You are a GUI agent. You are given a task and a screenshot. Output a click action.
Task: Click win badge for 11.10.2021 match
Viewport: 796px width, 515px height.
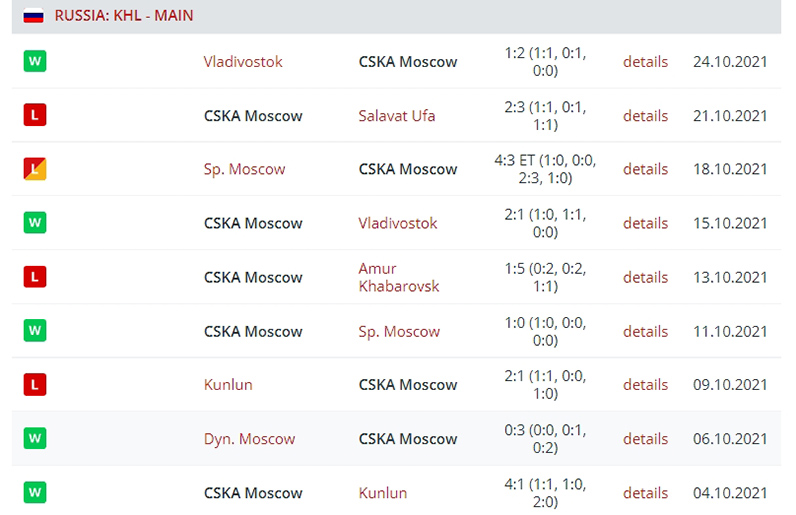pos(35,331)
